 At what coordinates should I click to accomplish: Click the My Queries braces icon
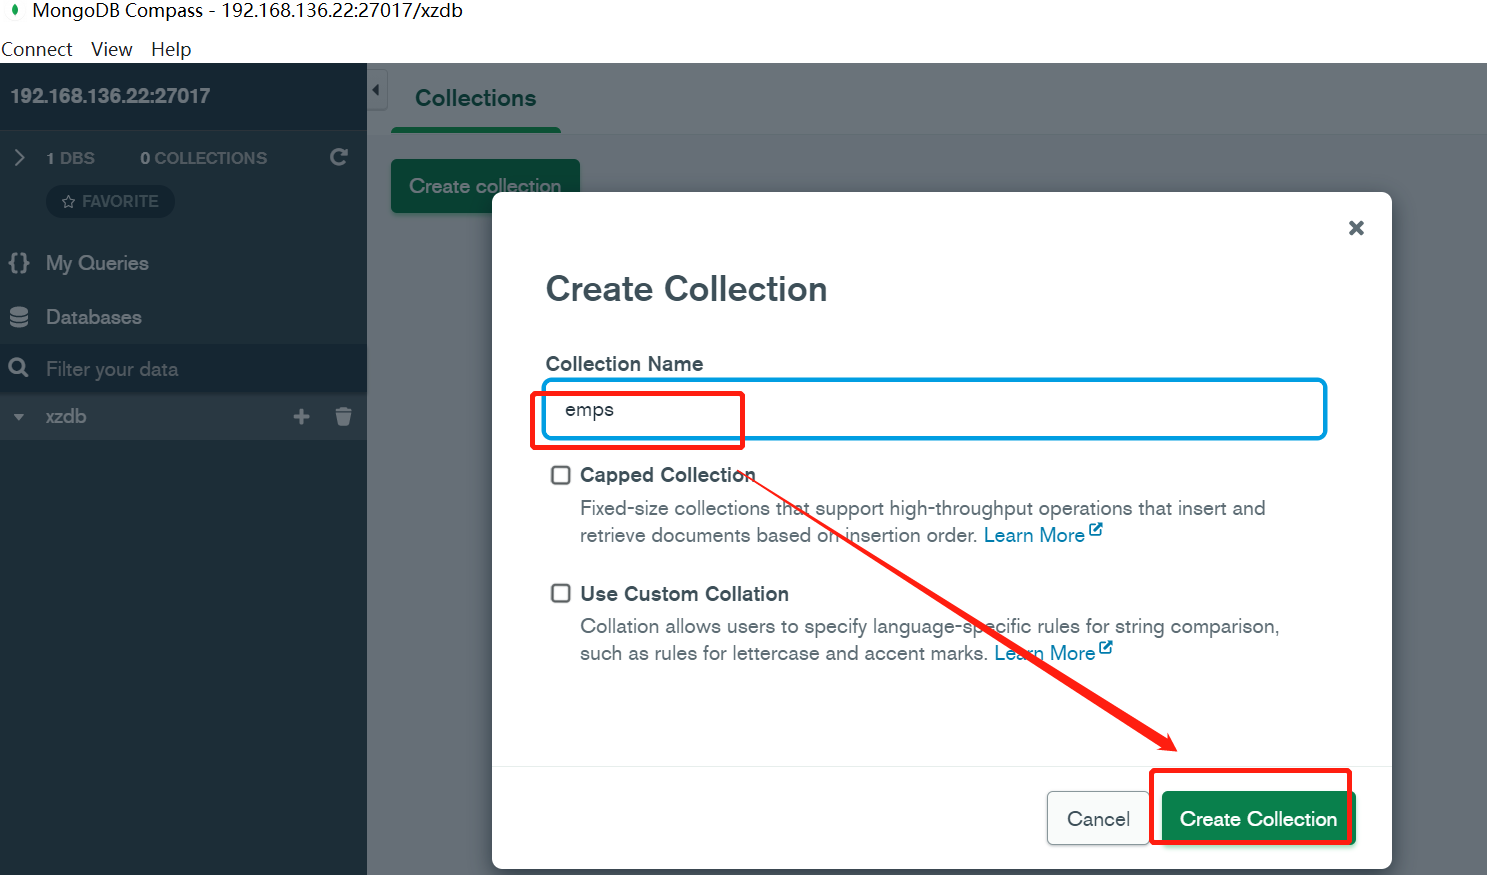19,262
